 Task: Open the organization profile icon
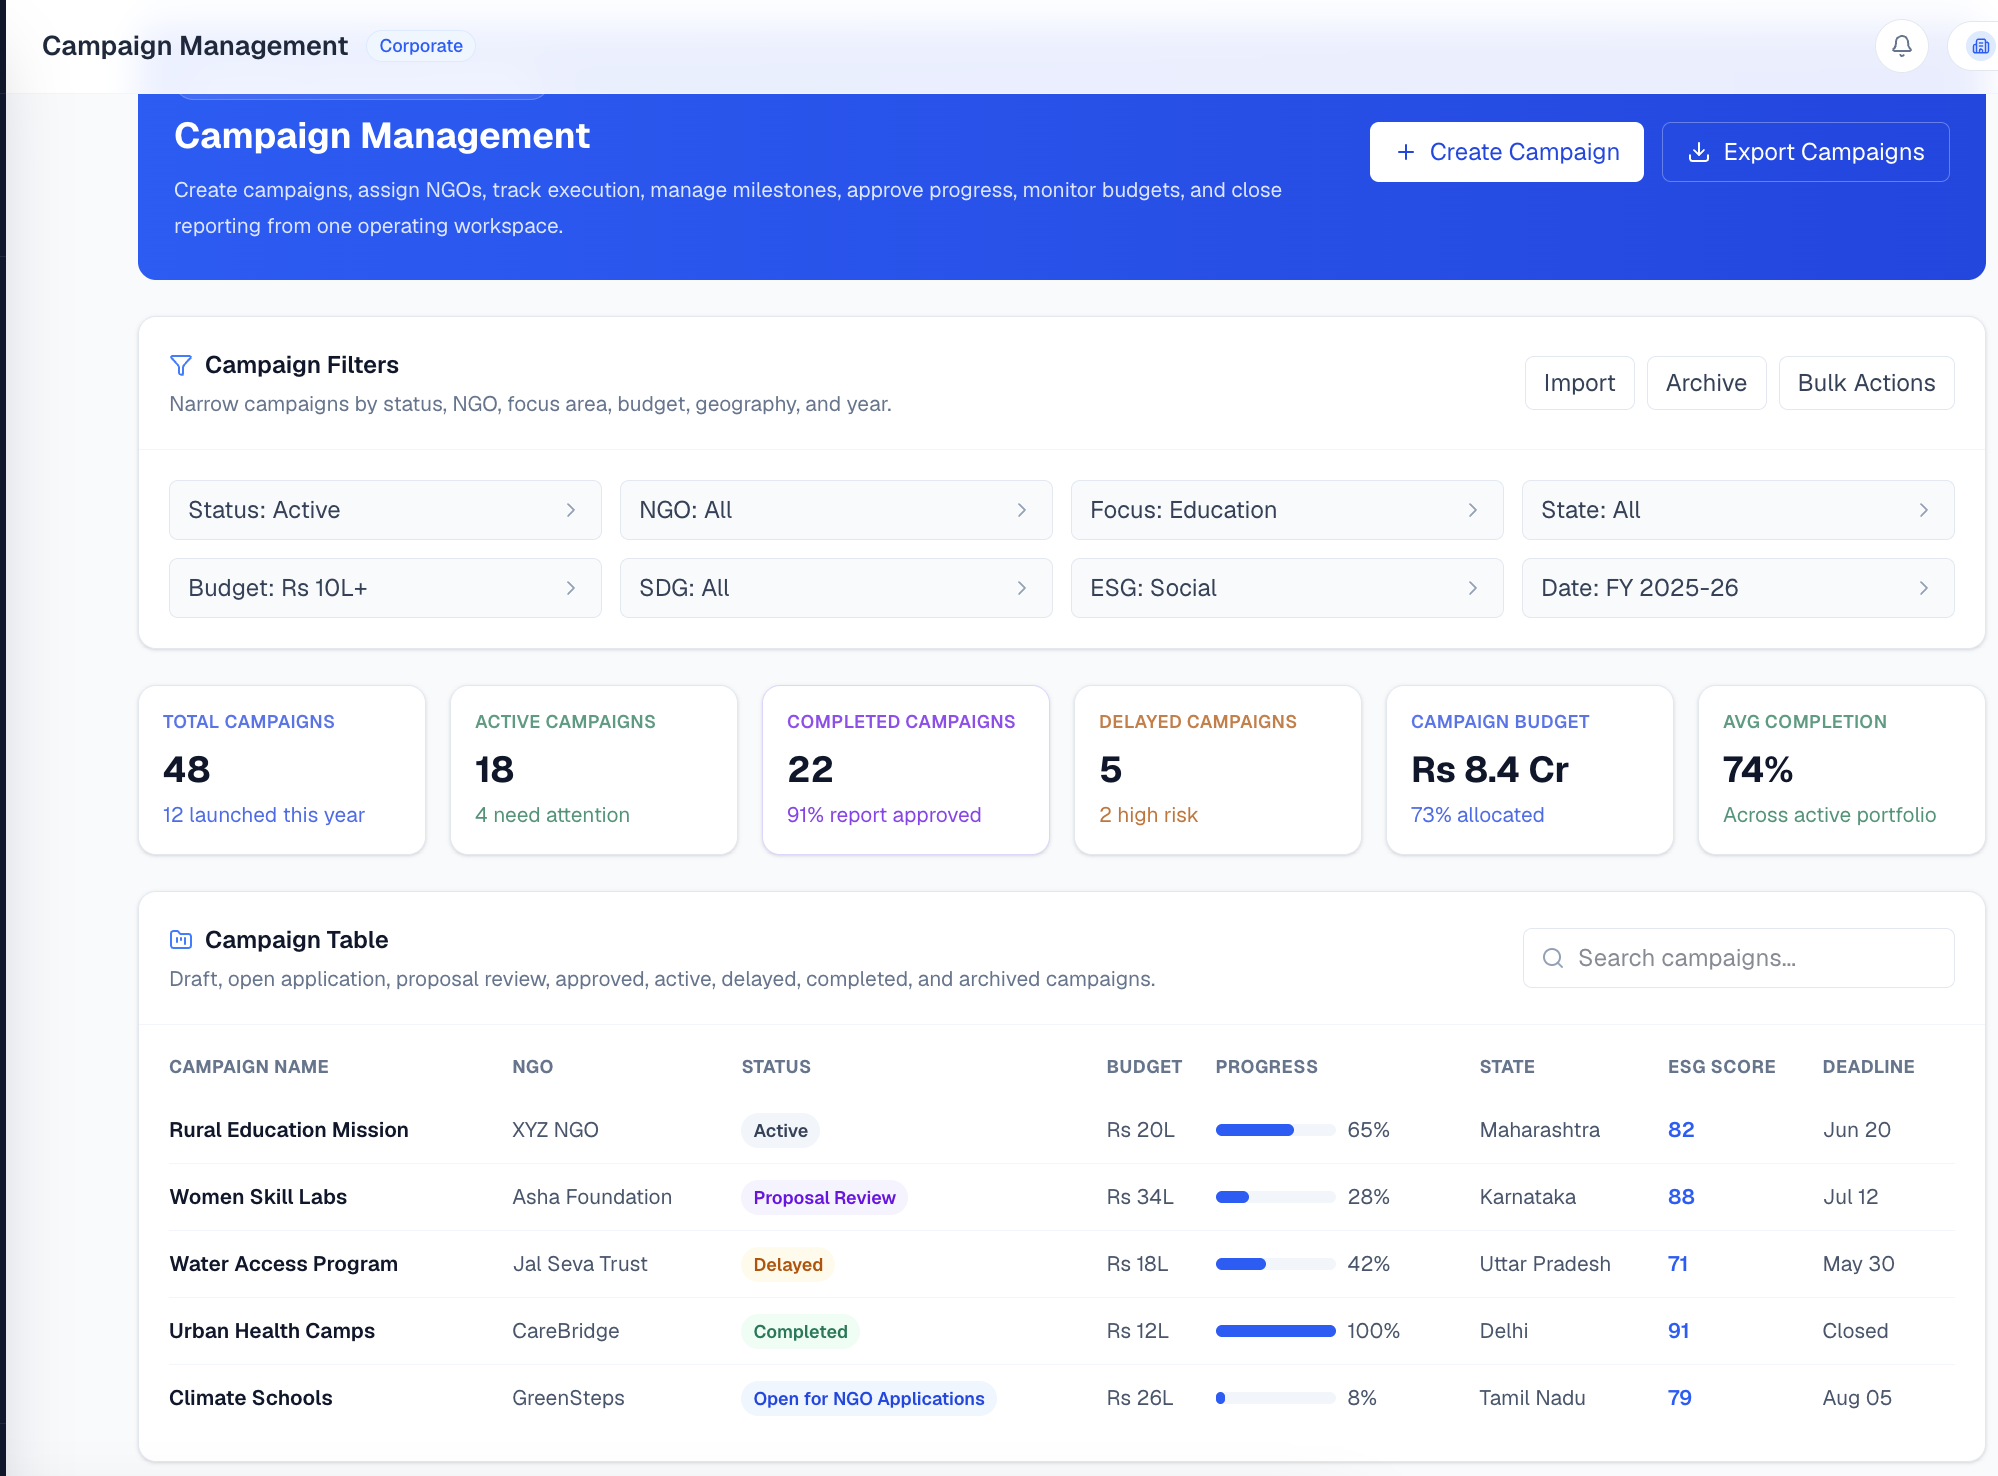(x=1979, y=46)
